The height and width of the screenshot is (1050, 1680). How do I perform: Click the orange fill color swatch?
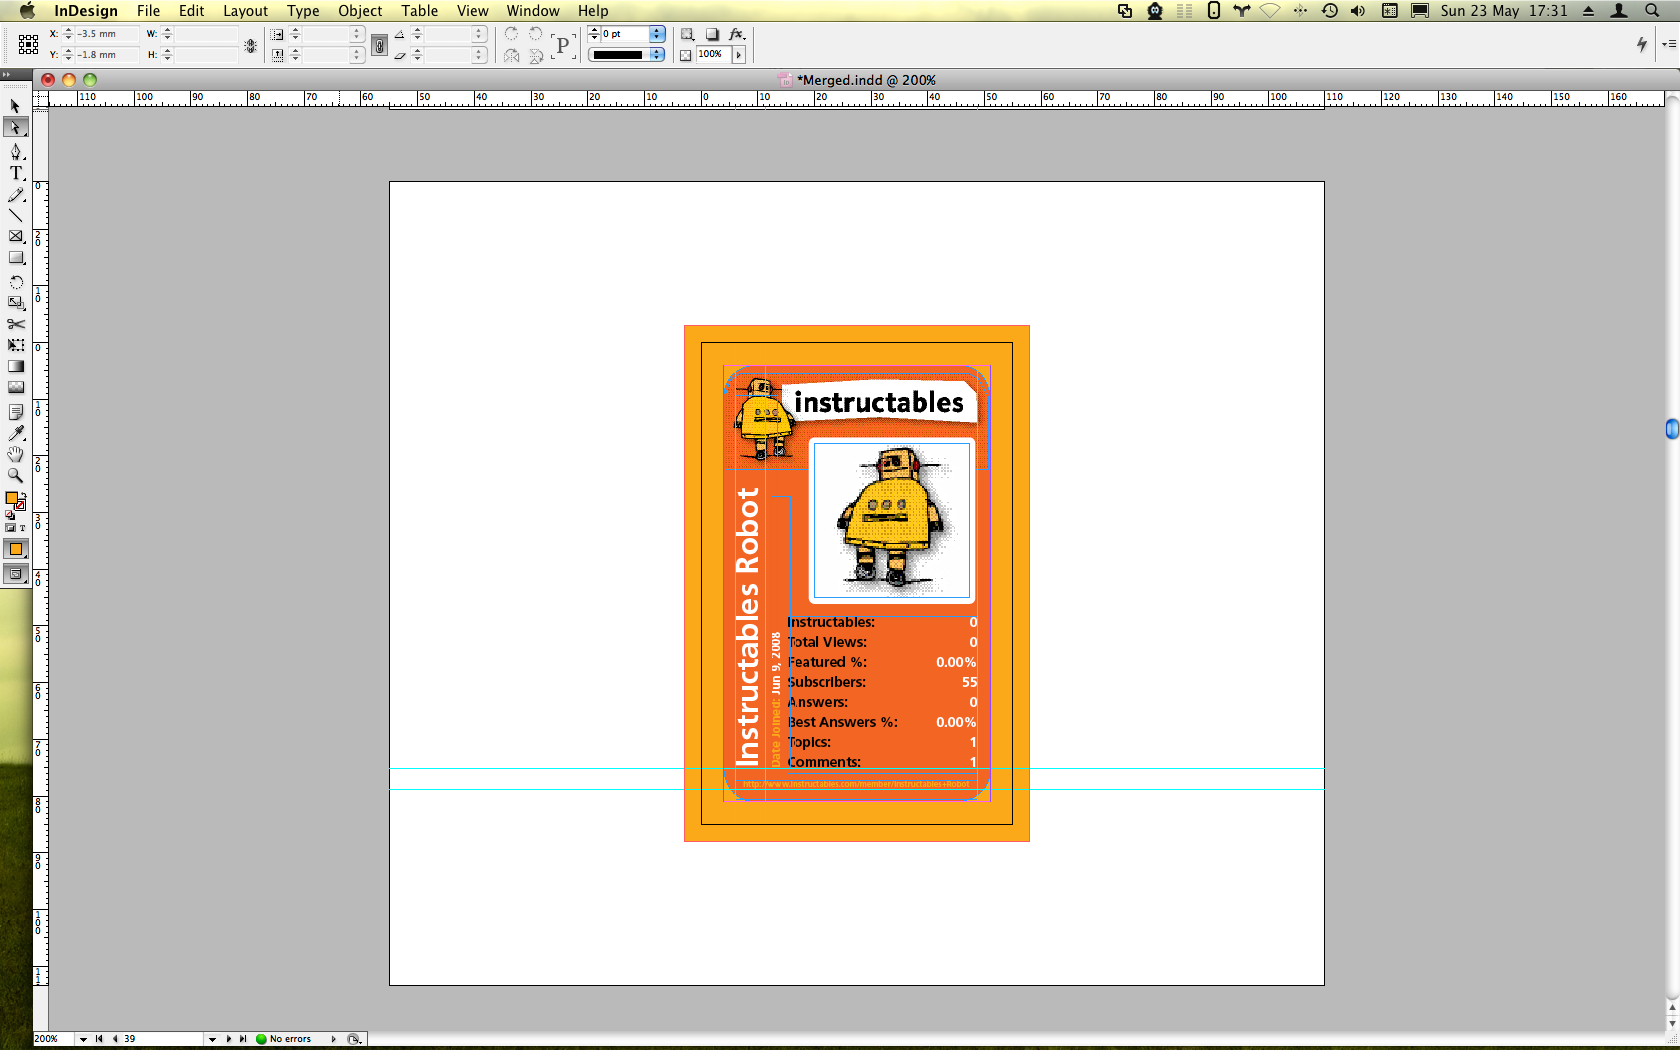click(16, 549)
